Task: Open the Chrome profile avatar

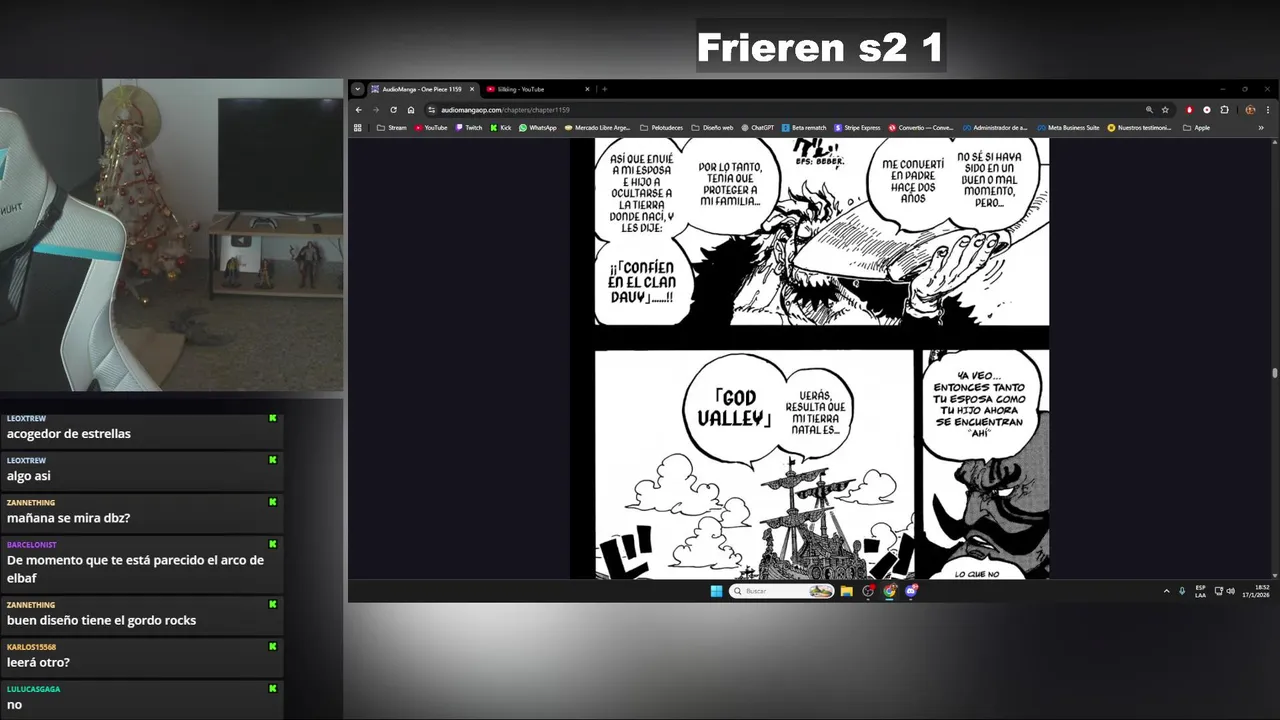Action: point(1250,110)
